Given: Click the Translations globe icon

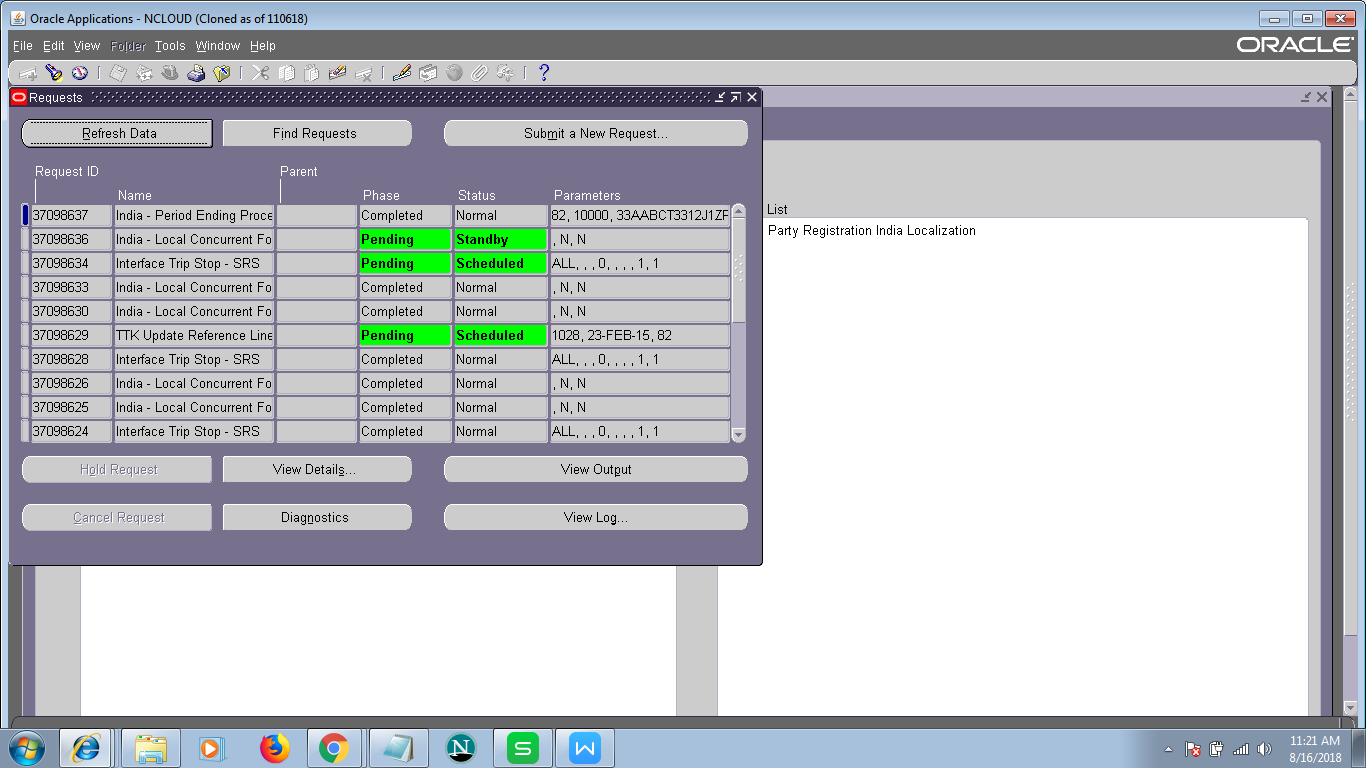Looking at the screenshot, I should click(454, 73).
